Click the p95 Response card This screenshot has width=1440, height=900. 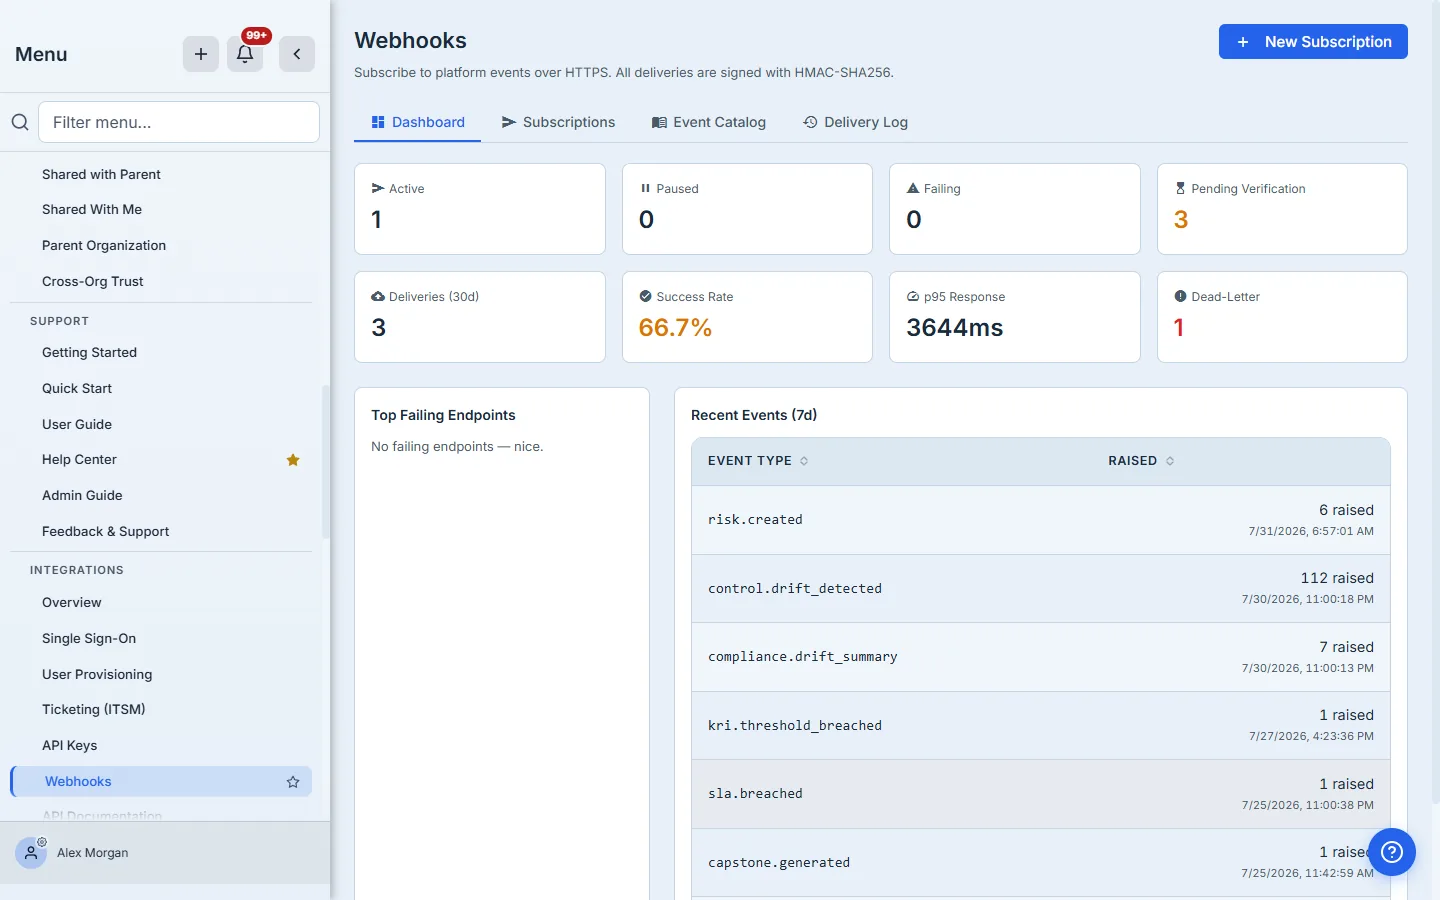pos(1015,317)
